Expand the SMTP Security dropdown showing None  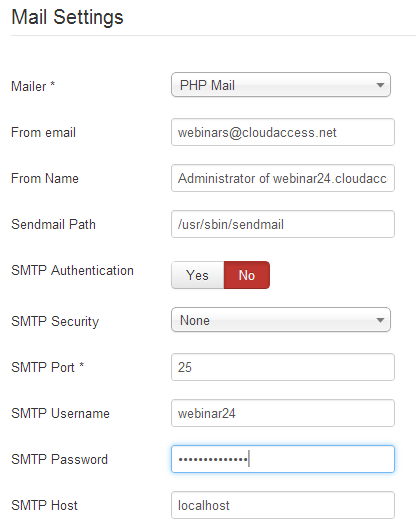click(x=281, y=320)
